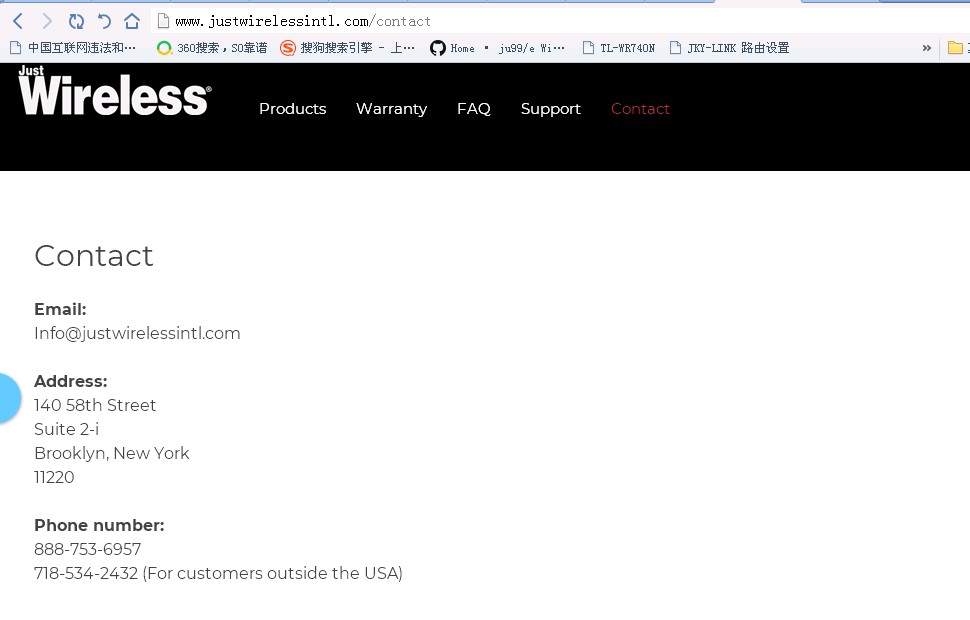Click the TL-WR740N bookmark page icon
This screenshot has width=970, height=620.
(588, 48)
